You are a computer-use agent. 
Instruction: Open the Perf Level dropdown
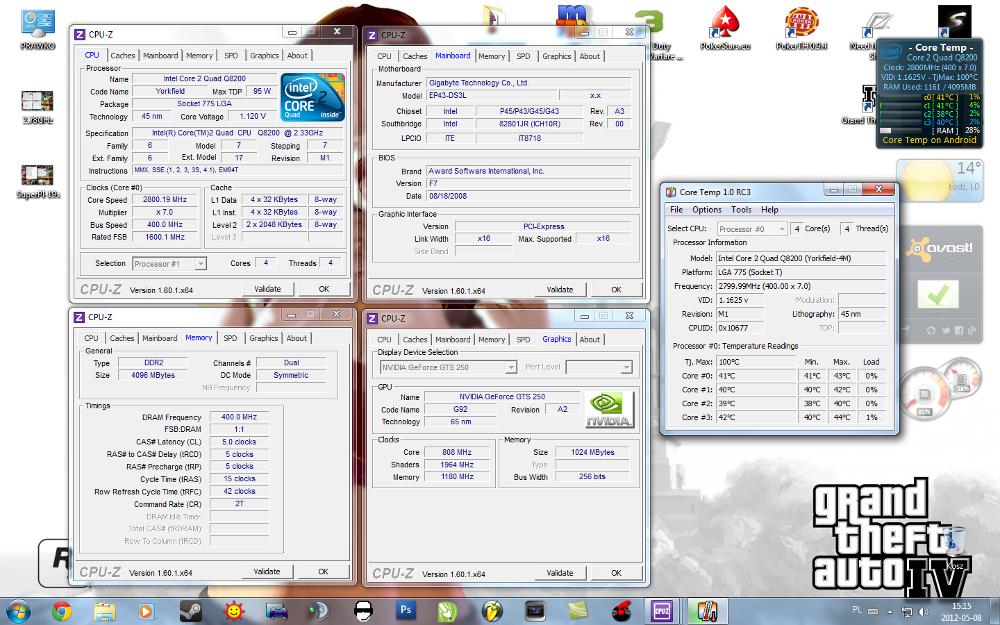click(599, 367)
